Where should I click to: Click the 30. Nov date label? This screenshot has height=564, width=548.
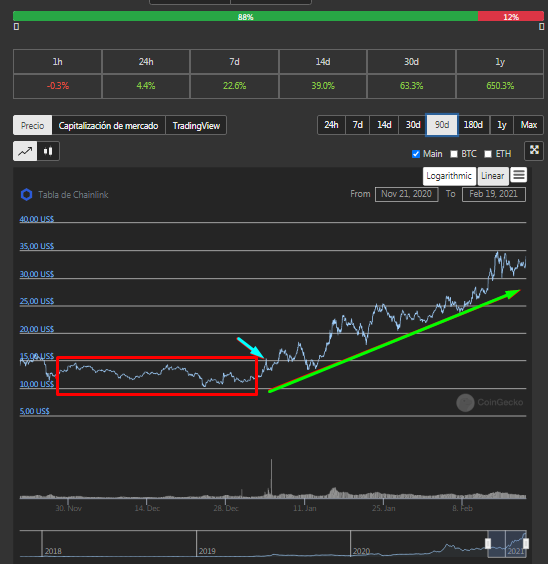(x=68, y=508)
